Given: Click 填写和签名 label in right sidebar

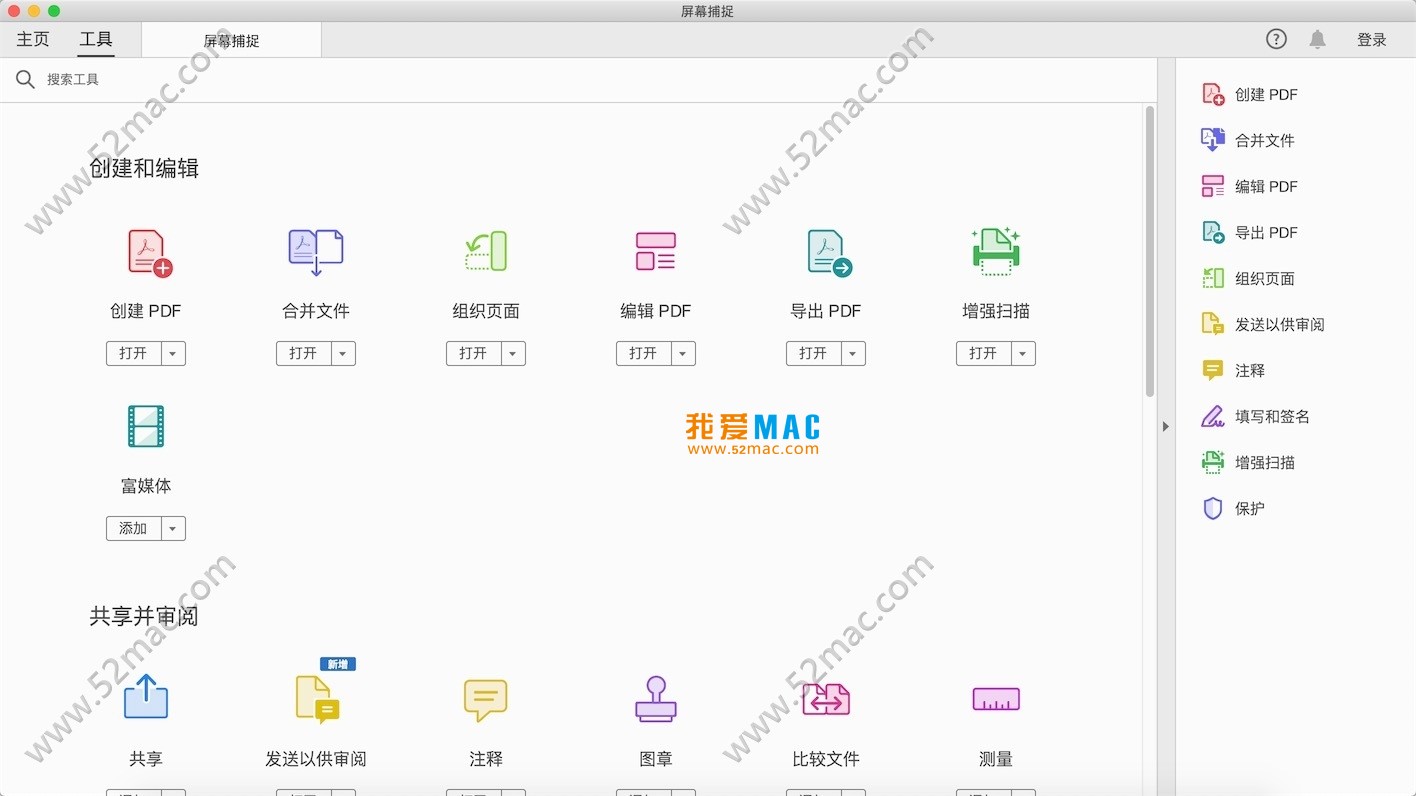Looking at the screenshot, I should (x=1272, y=416).
